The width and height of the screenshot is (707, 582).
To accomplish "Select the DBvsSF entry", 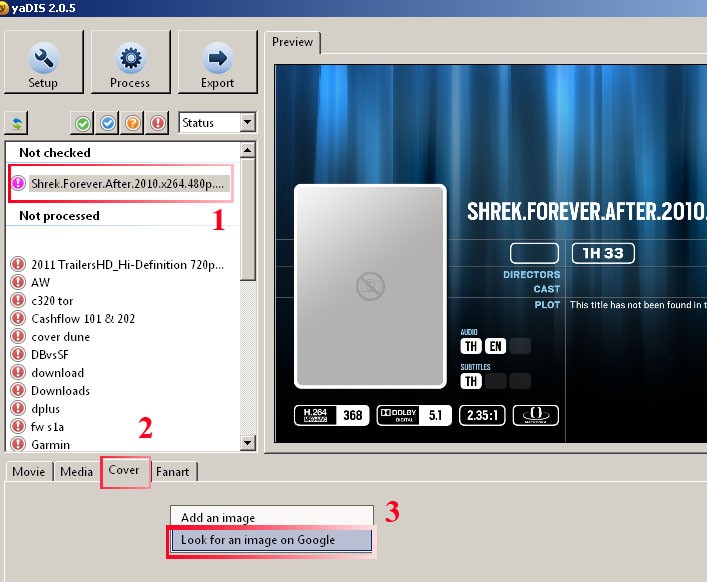I will click(50, 355).
